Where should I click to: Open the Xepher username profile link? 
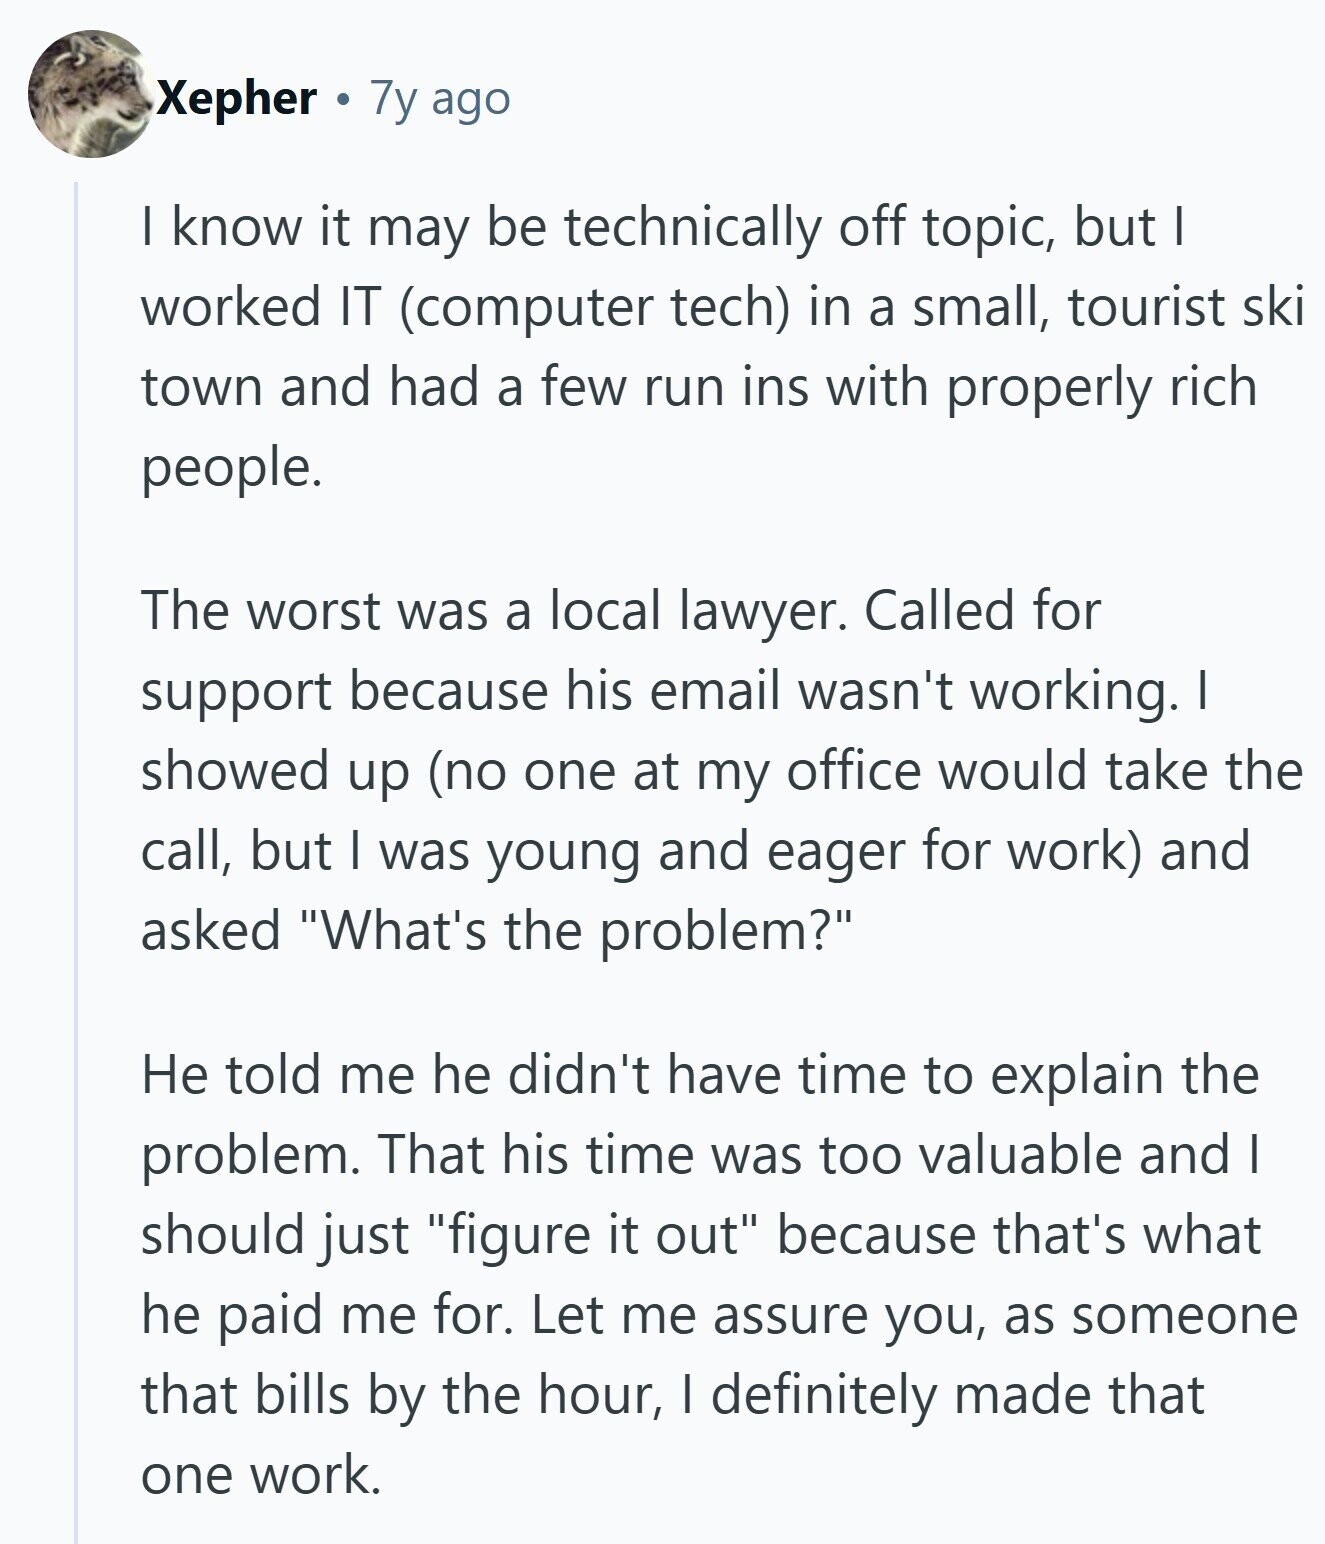tap(238, 98)
